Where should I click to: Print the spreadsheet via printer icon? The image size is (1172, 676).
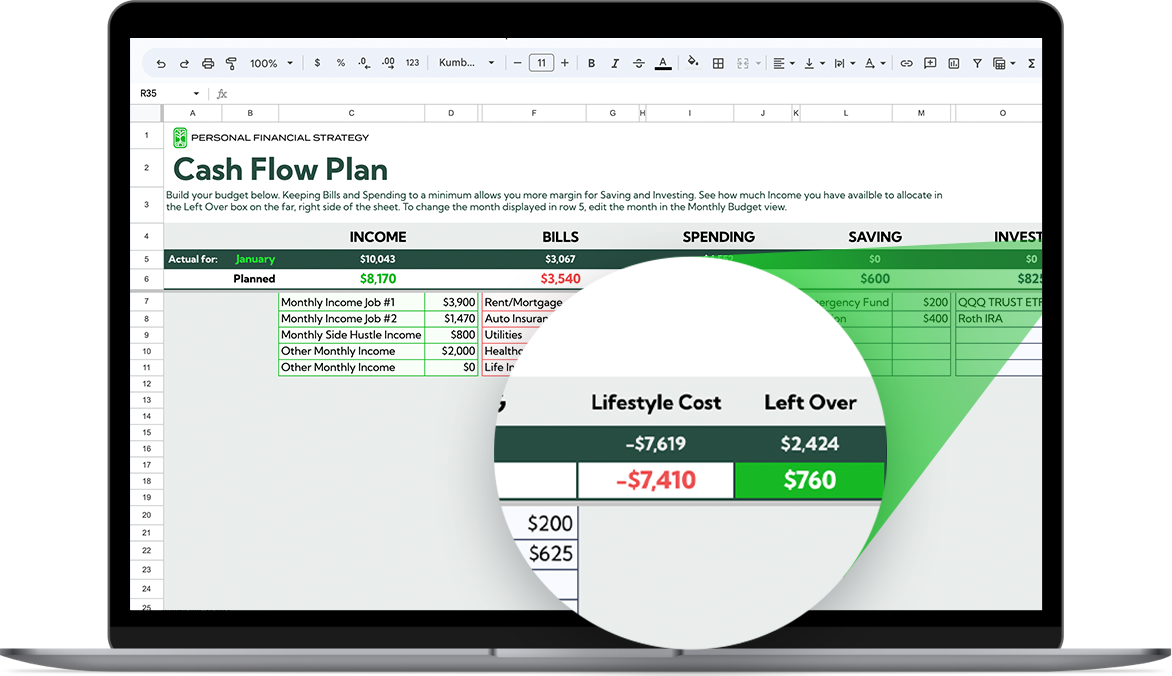coord(208,64)
